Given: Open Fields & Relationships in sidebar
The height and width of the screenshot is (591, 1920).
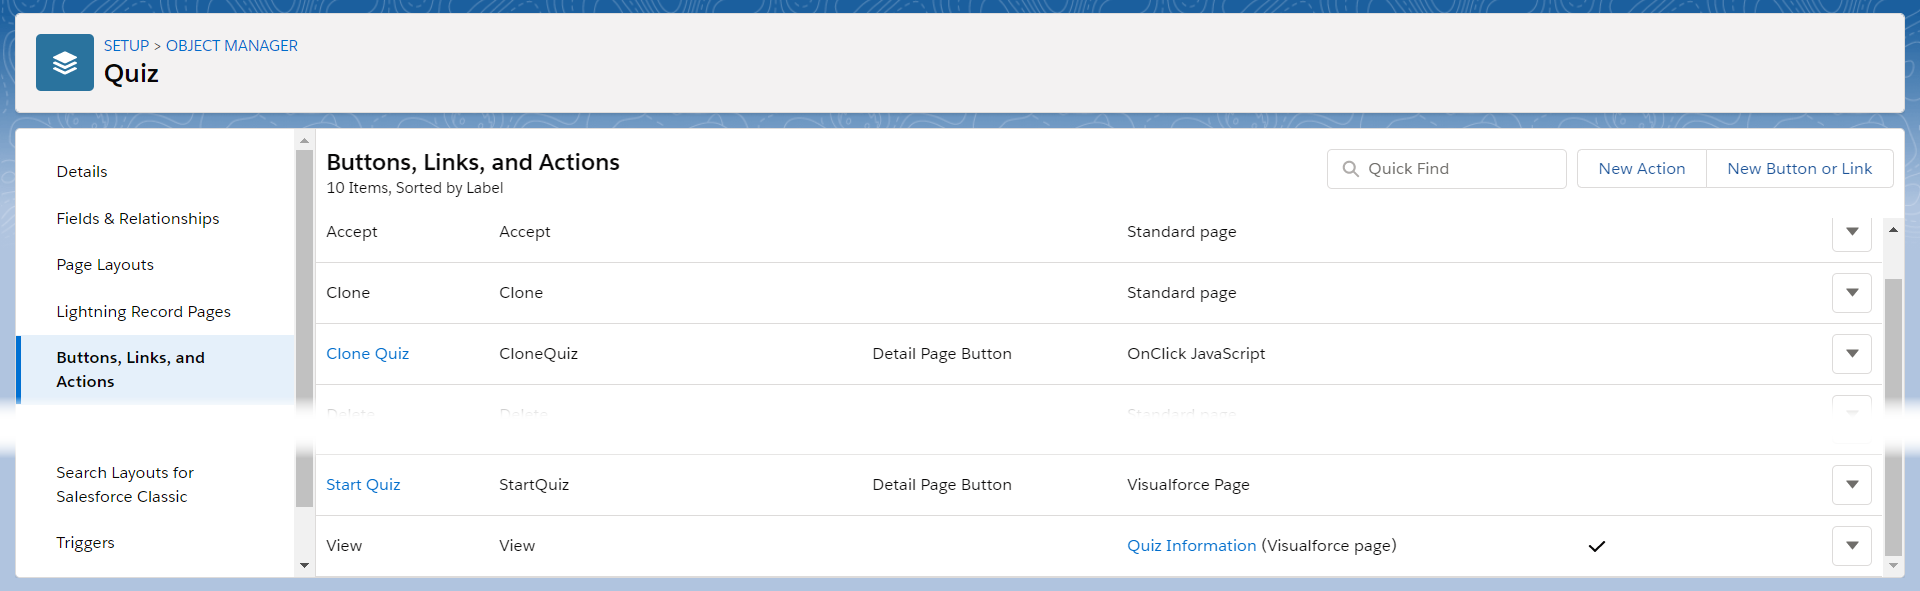Looking at the screenshot, I should click(138, 219).
